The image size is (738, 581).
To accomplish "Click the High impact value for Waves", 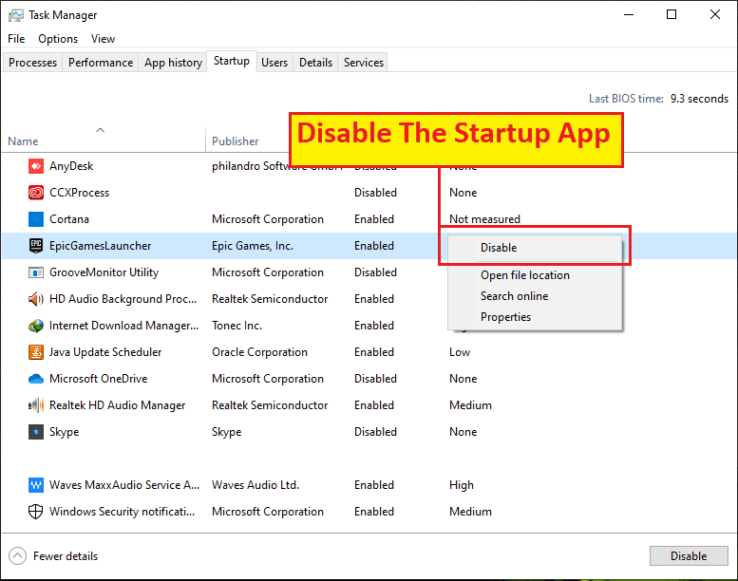I will (461, 485).
